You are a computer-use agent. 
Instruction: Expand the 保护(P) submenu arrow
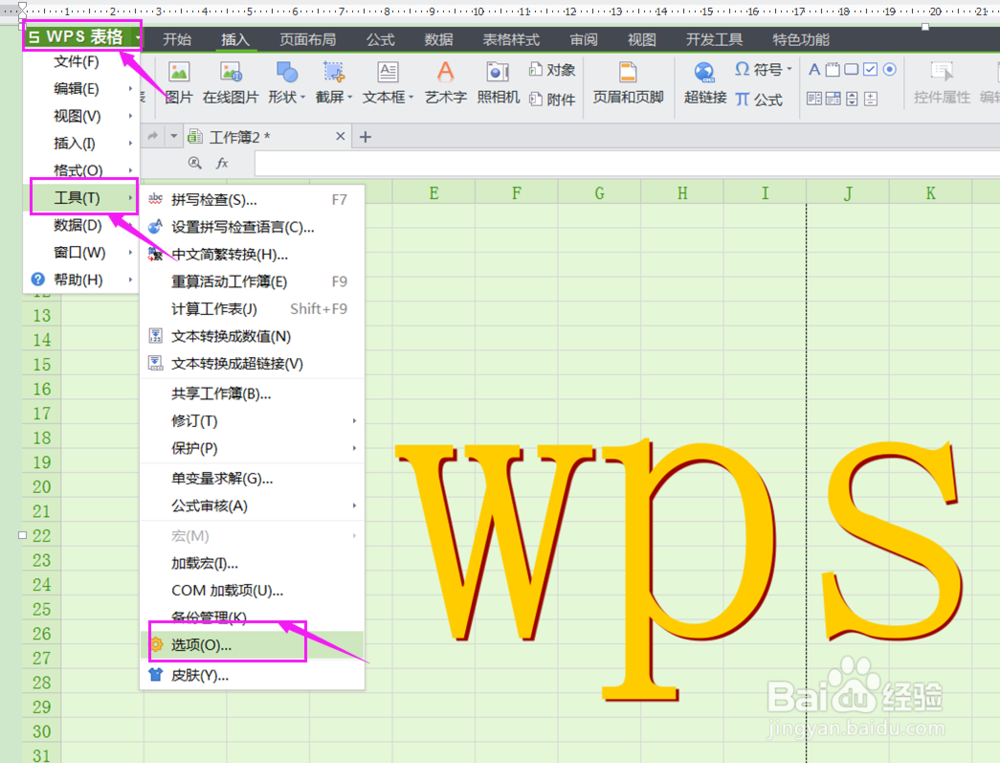353,449
